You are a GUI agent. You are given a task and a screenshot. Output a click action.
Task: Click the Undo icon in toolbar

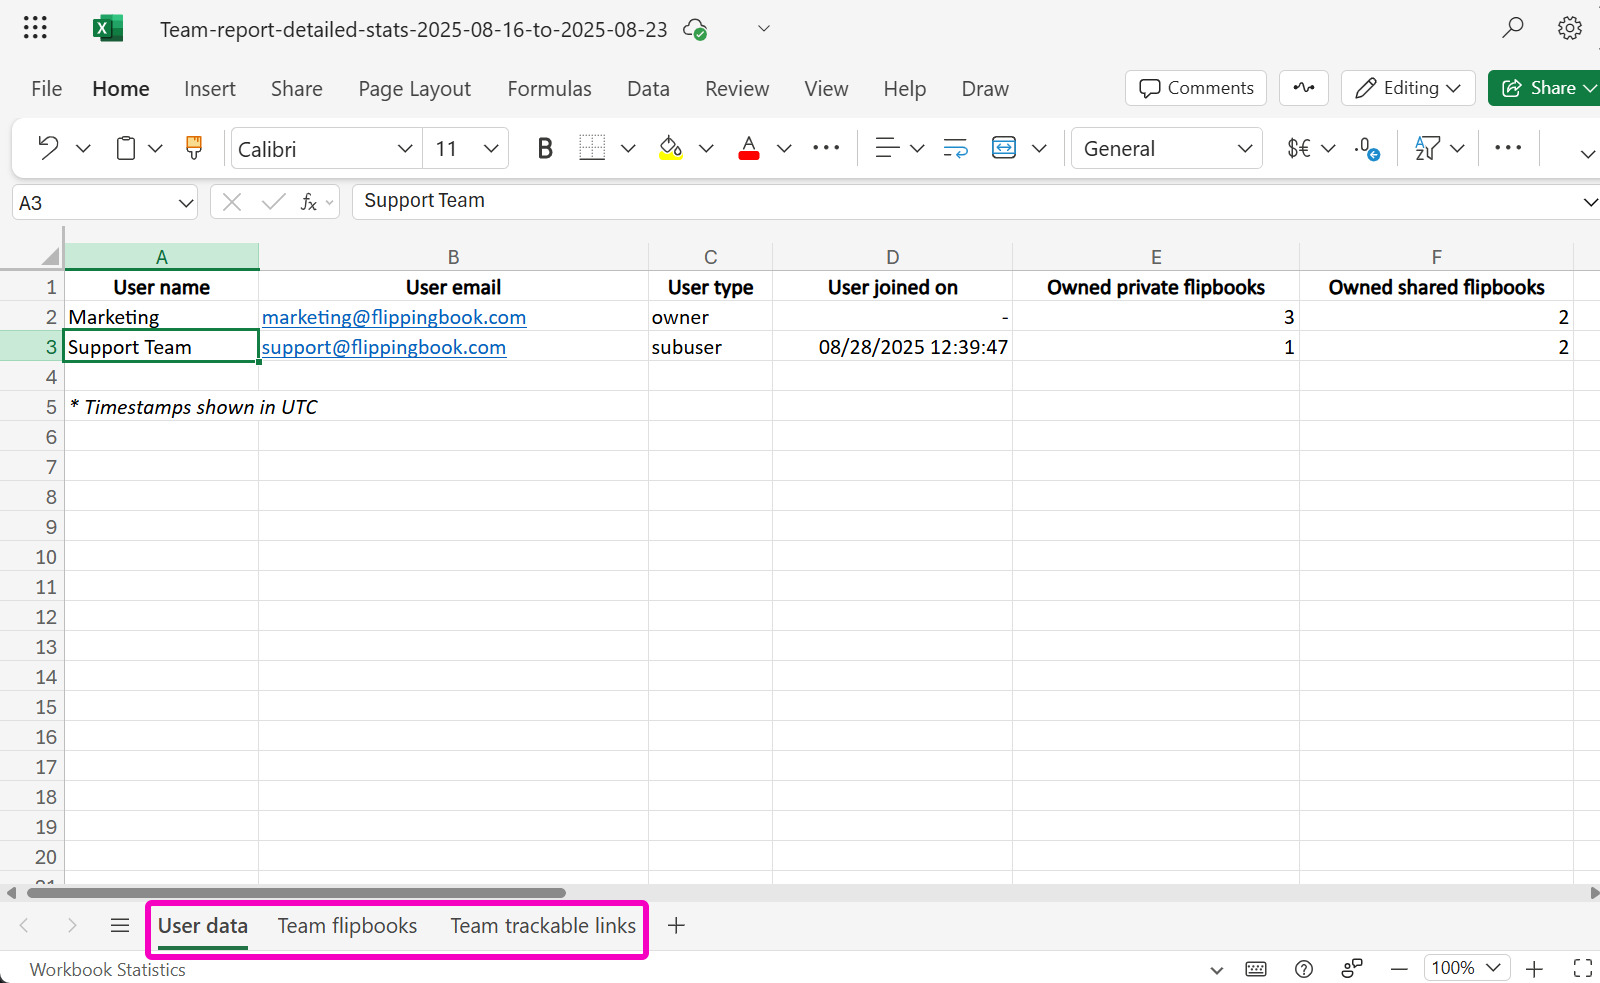tap(47, 148)
